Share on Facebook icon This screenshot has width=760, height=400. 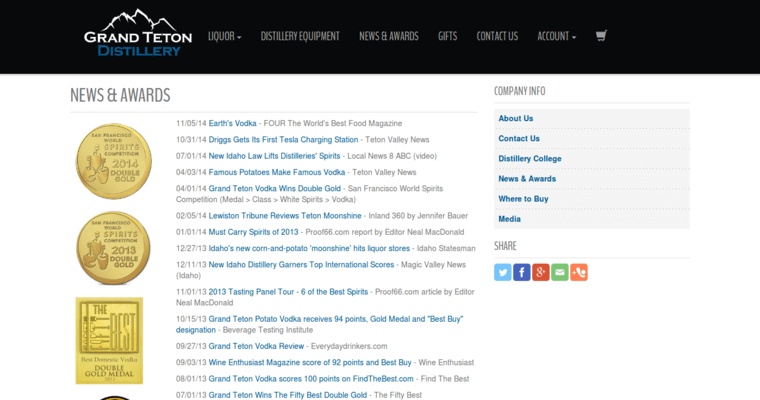point(522,272)
